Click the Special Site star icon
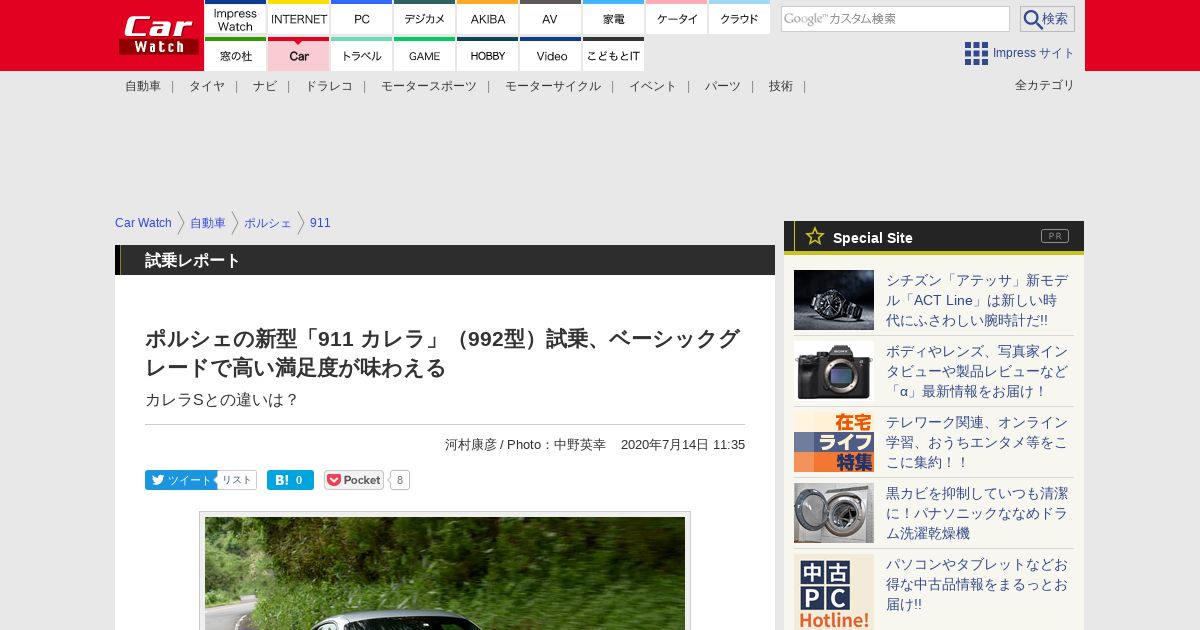The width and height of the screenshot is (1200, 630). pyautogui.click(x=815, y=236)
